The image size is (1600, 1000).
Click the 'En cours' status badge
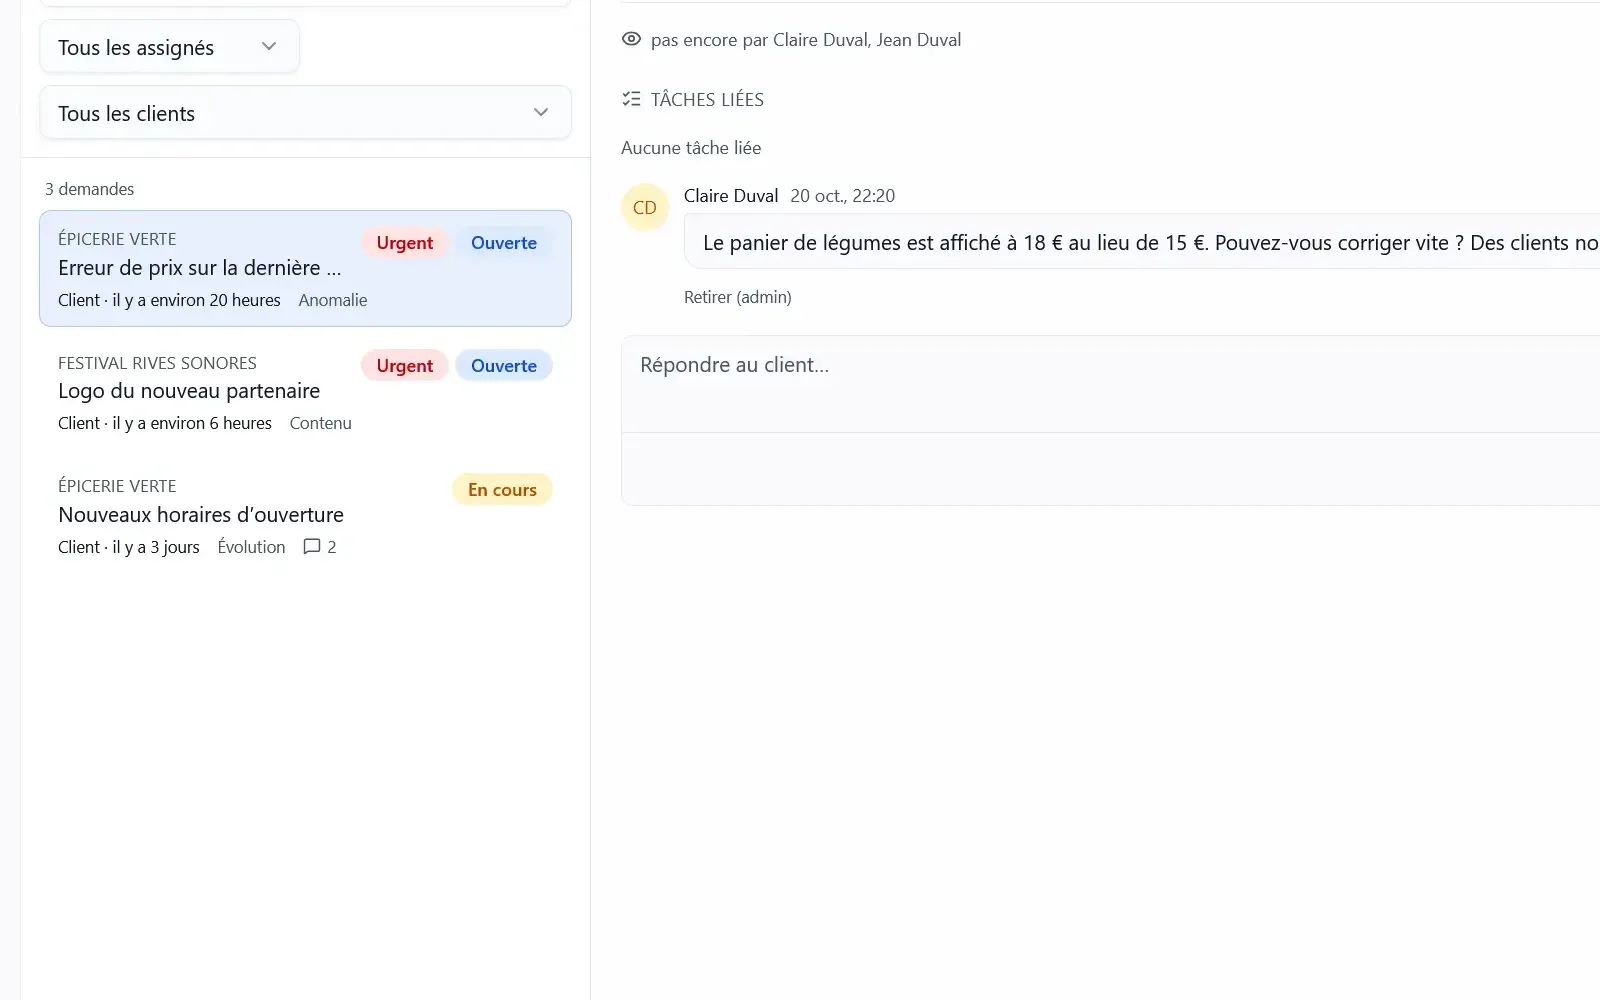(x=502, y=490)
